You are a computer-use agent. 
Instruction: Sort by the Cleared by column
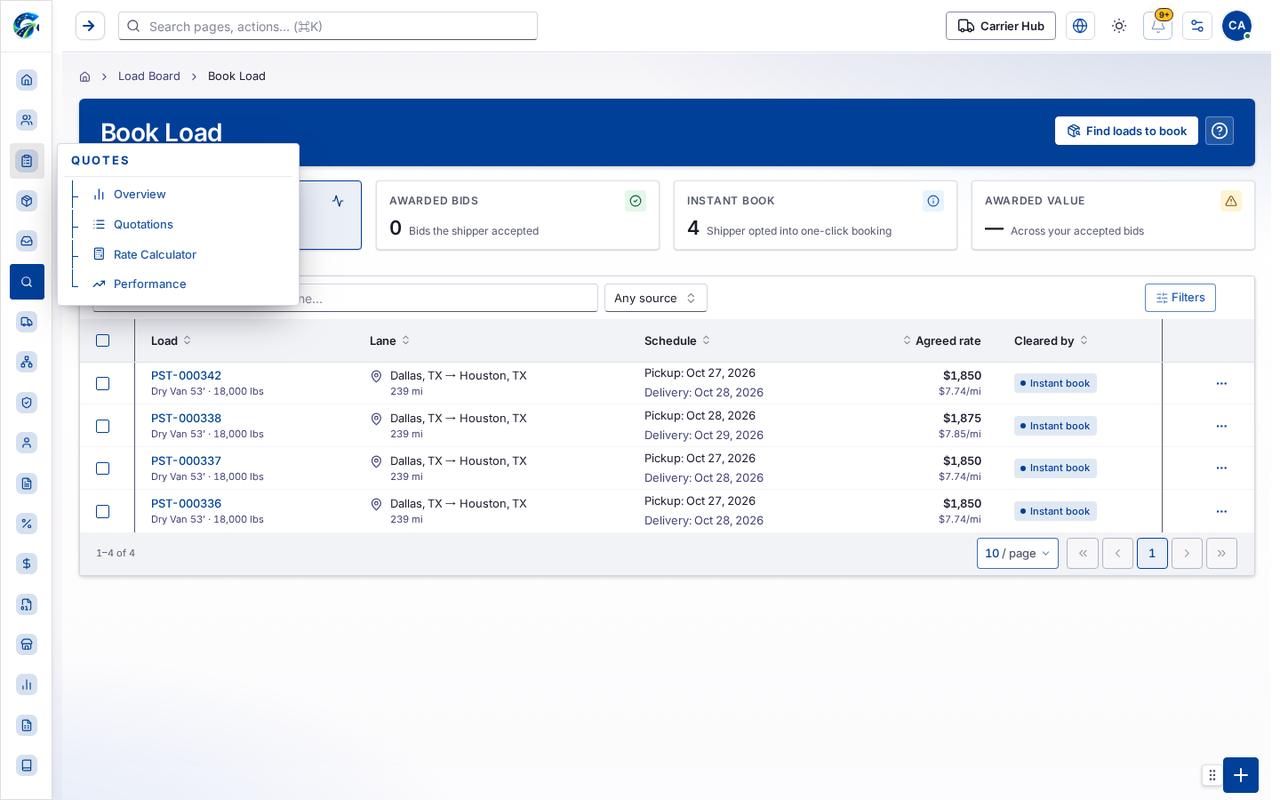[1051, 341]
